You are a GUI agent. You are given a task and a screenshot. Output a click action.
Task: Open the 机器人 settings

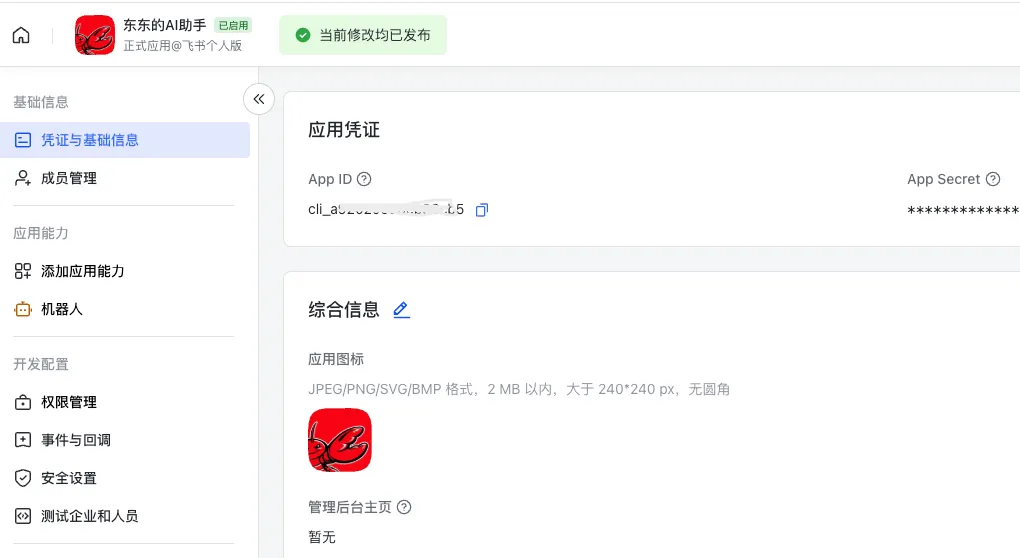(125, 309)
